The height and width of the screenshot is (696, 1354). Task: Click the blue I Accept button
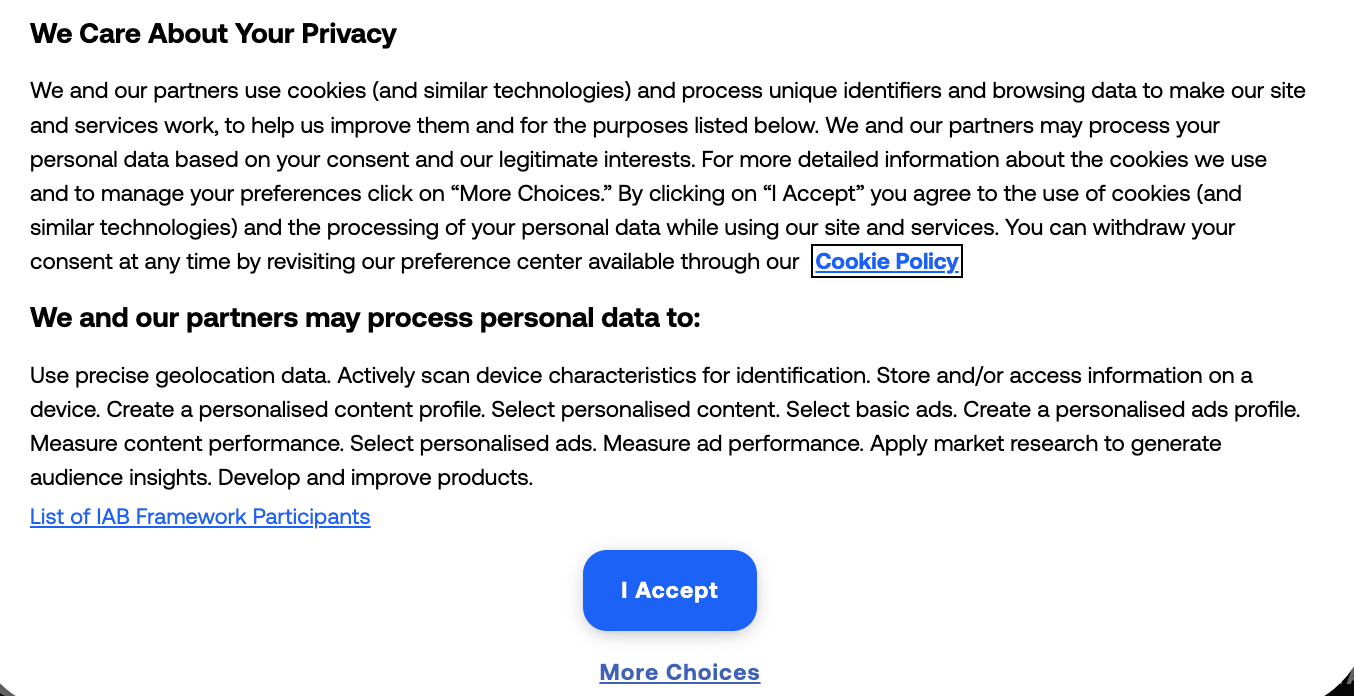(669, 590)
